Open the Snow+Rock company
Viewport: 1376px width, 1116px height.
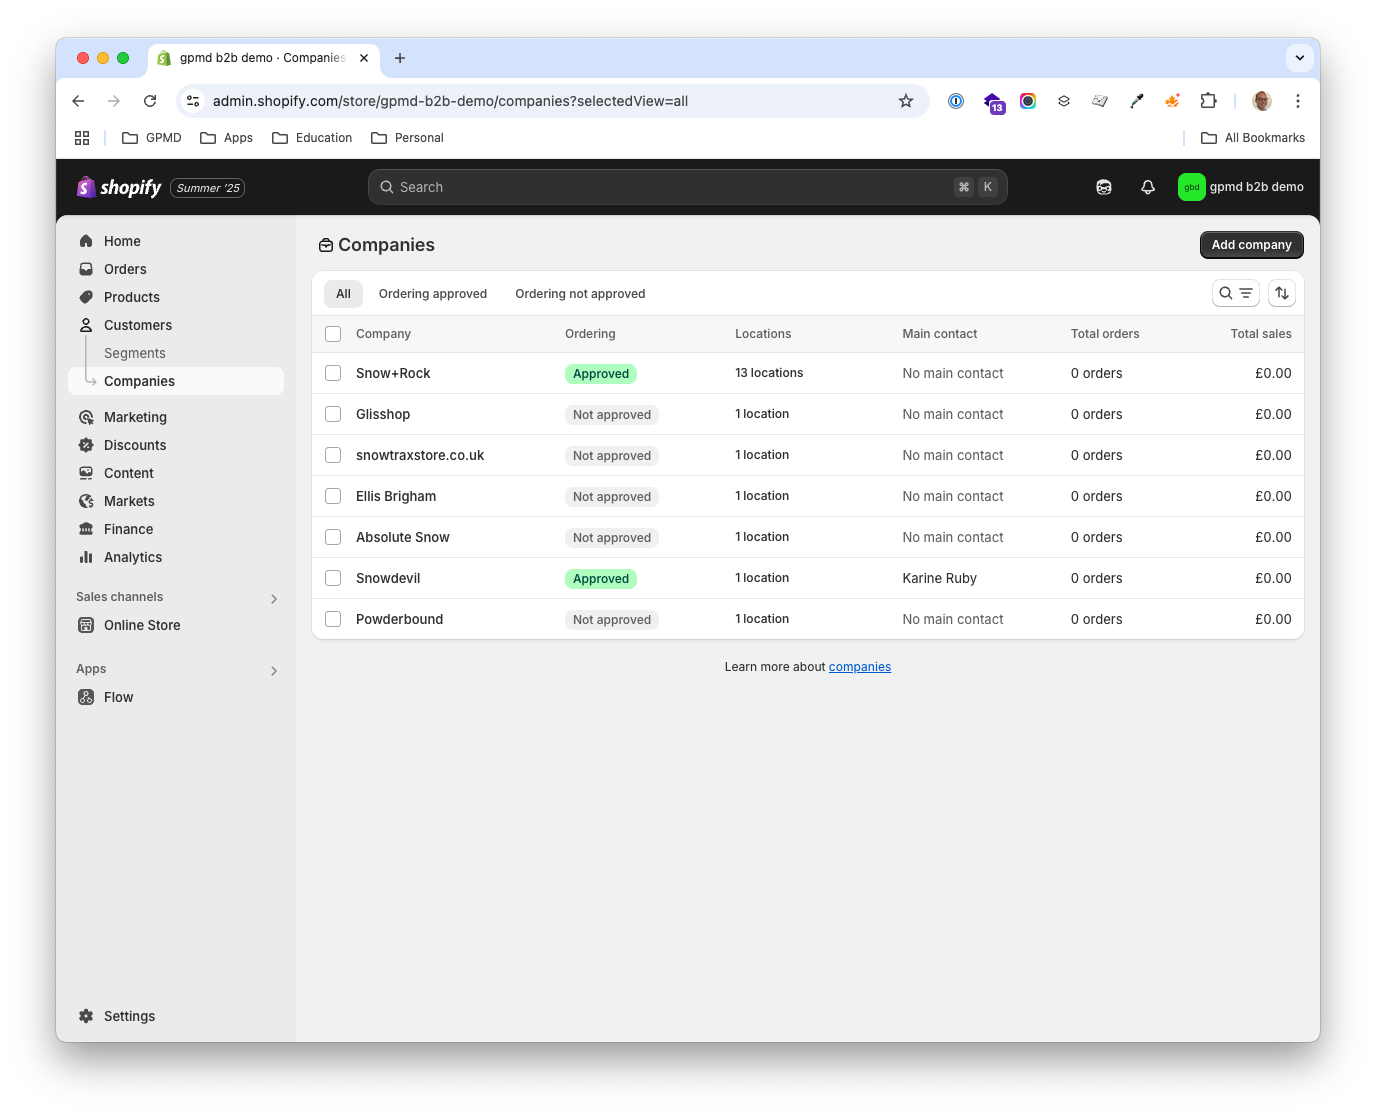pos(393,373)
